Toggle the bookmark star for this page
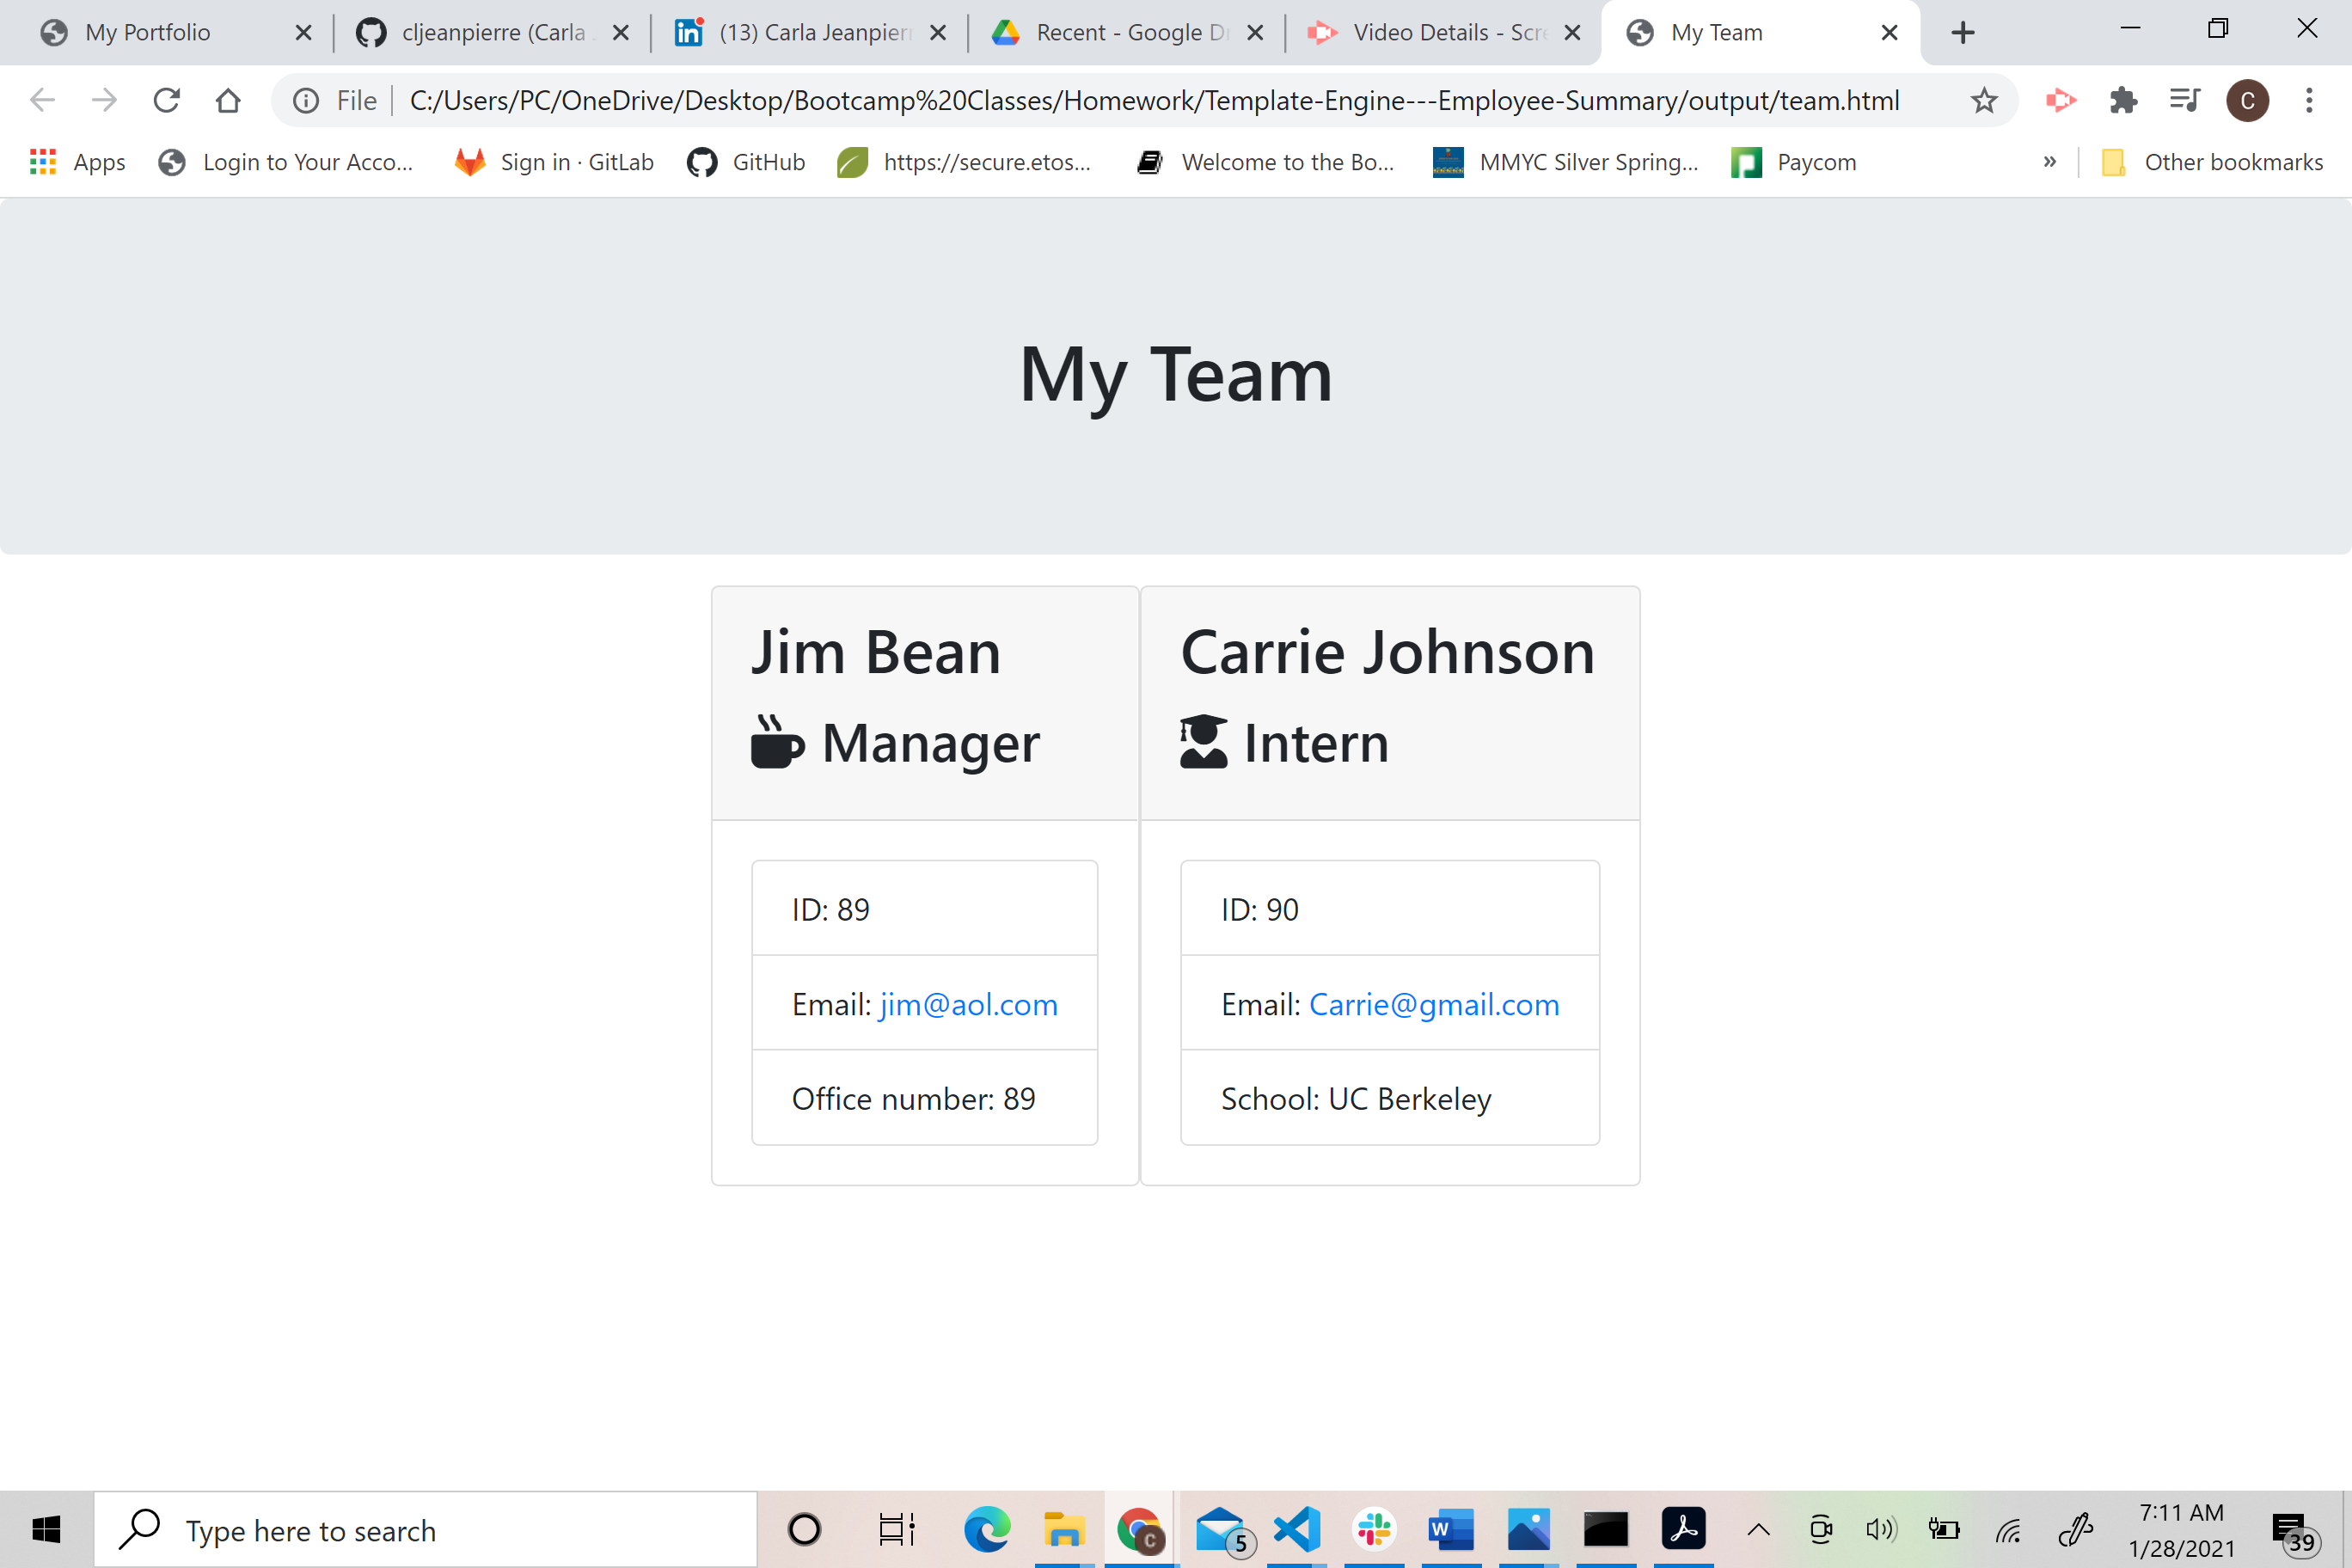This screenshot has height=1568, width=2352. (x=1984, y=100)
